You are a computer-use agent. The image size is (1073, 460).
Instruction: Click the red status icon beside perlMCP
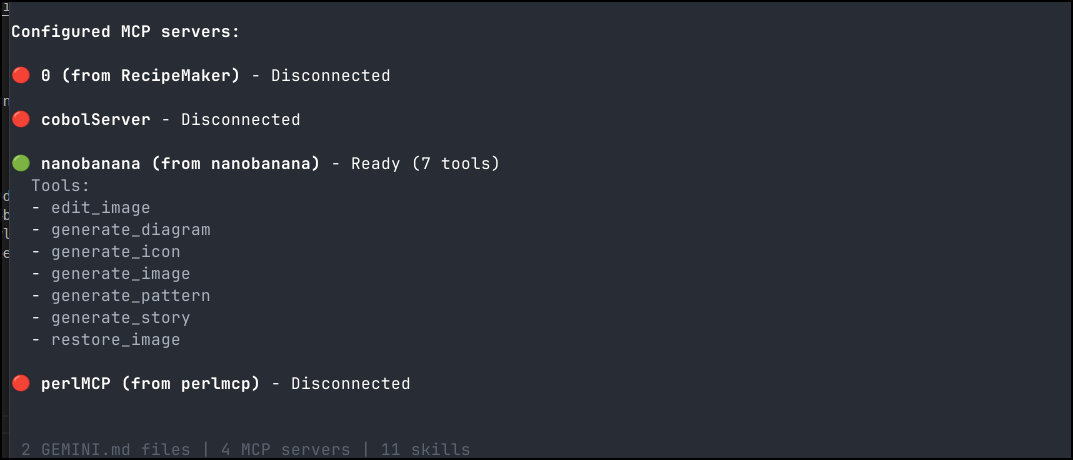[x=21, y=384]
